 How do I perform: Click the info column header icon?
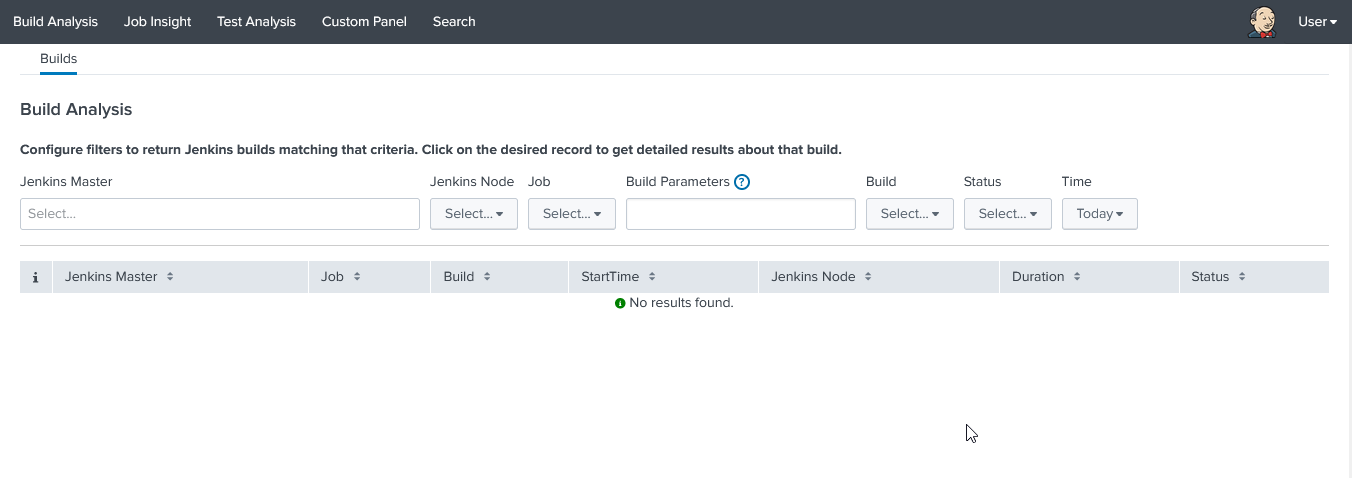[x=36, y=277]
